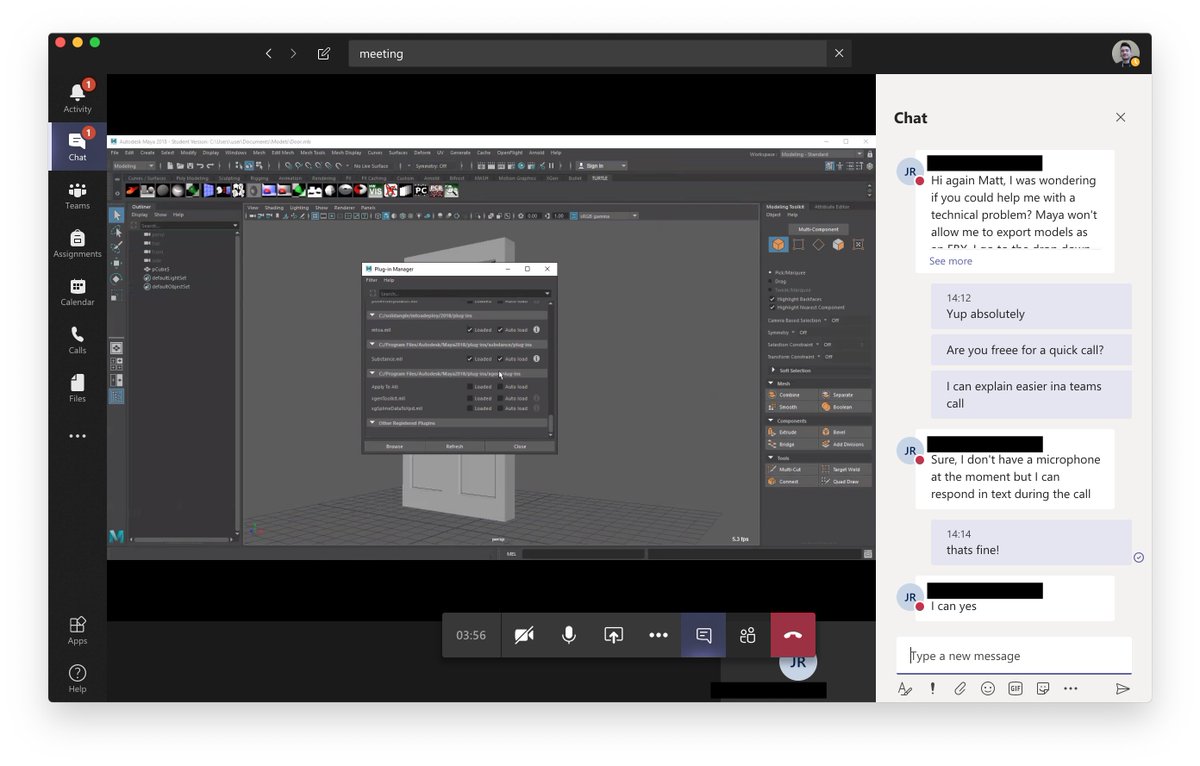
Task: Open the share screen tray
Action: pyautogui.click(x=613, y=635)
